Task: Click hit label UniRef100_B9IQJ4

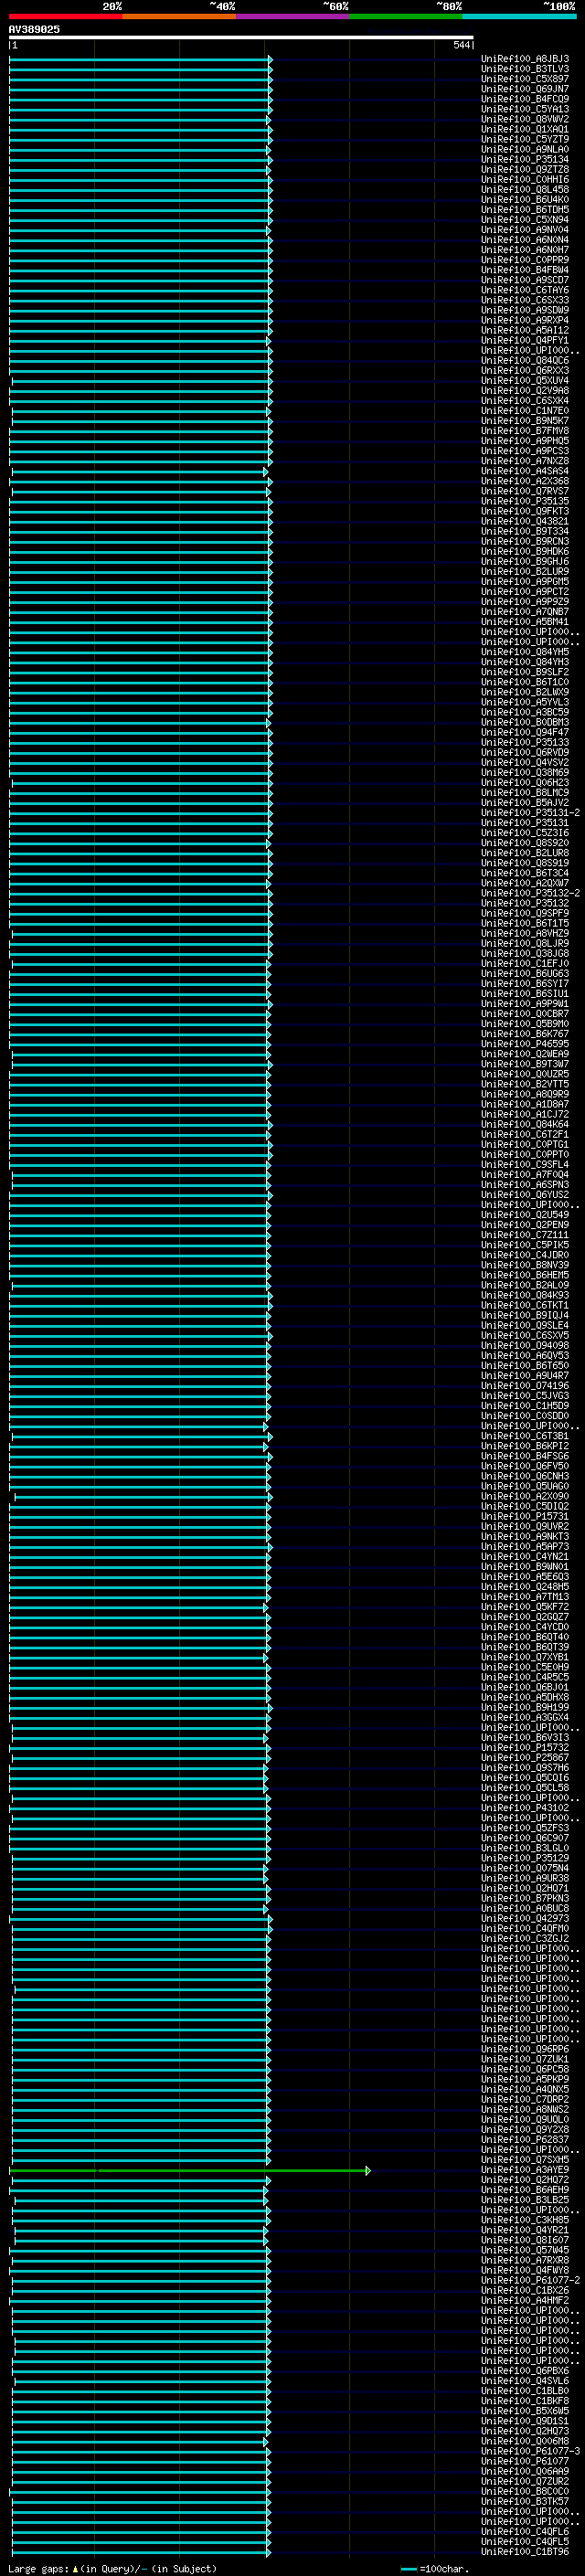Action: pyautogui.click(x=524, y=1315)
